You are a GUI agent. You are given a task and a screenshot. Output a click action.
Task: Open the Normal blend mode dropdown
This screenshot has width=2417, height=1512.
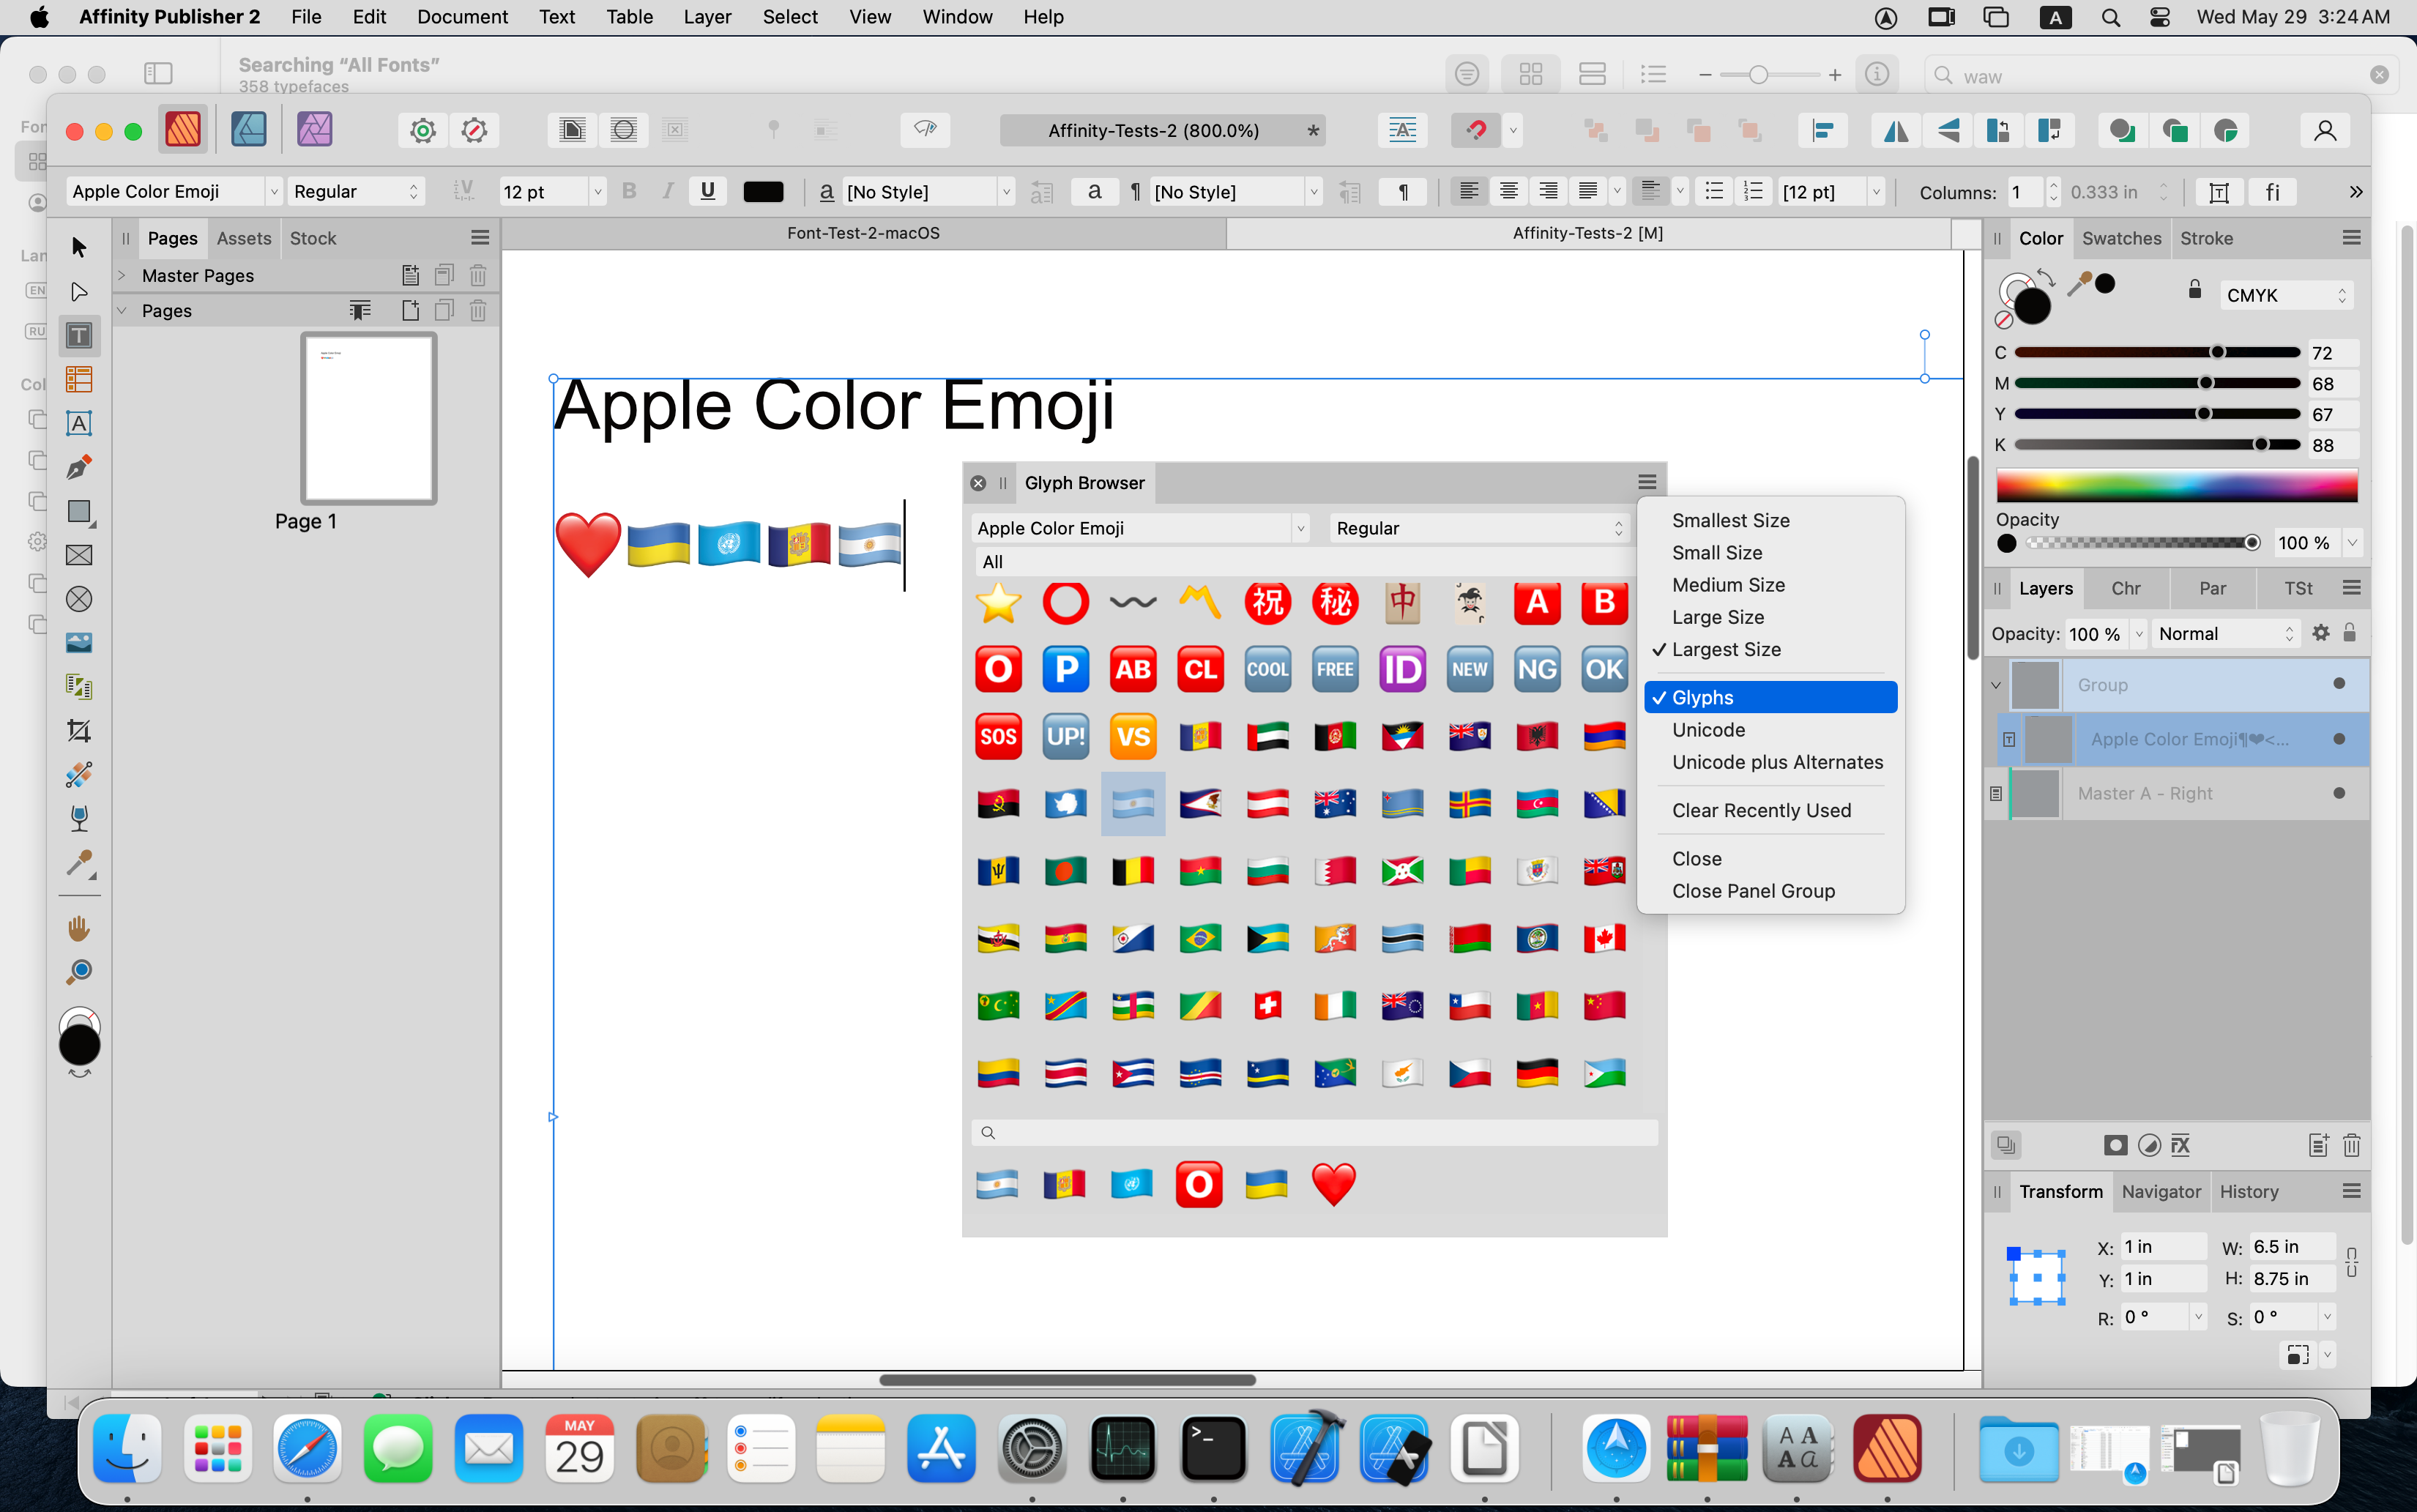tap(2225, 633)
